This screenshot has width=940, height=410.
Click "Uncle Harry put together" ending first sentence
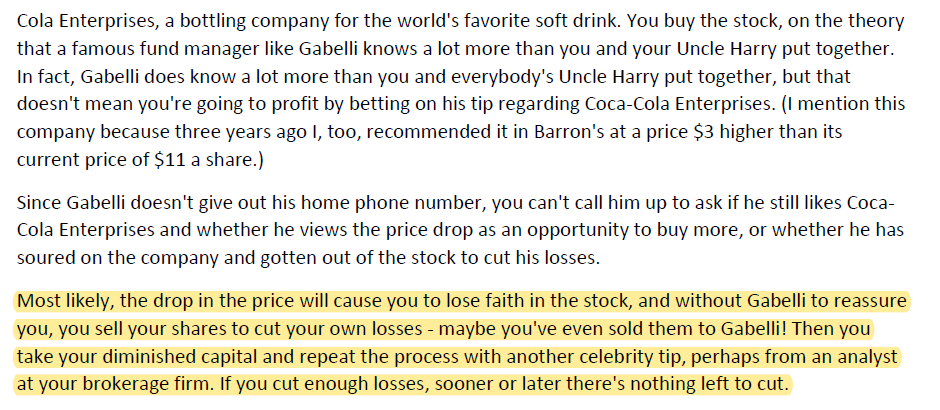pyautogui.click(x=785, y=49)
